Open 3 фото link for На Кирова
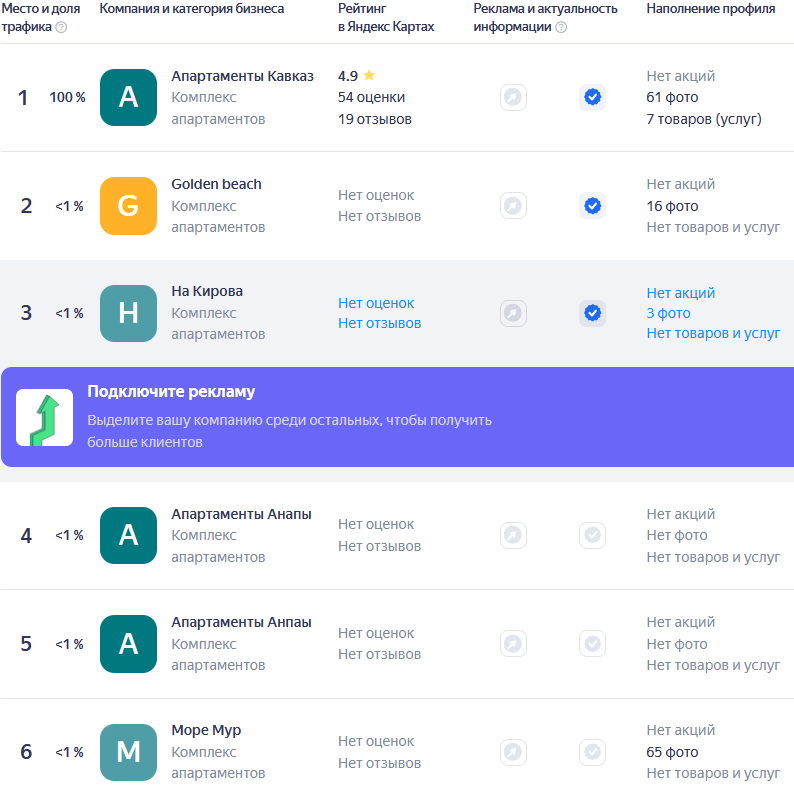794x800 pixels. tap(668, 313)
